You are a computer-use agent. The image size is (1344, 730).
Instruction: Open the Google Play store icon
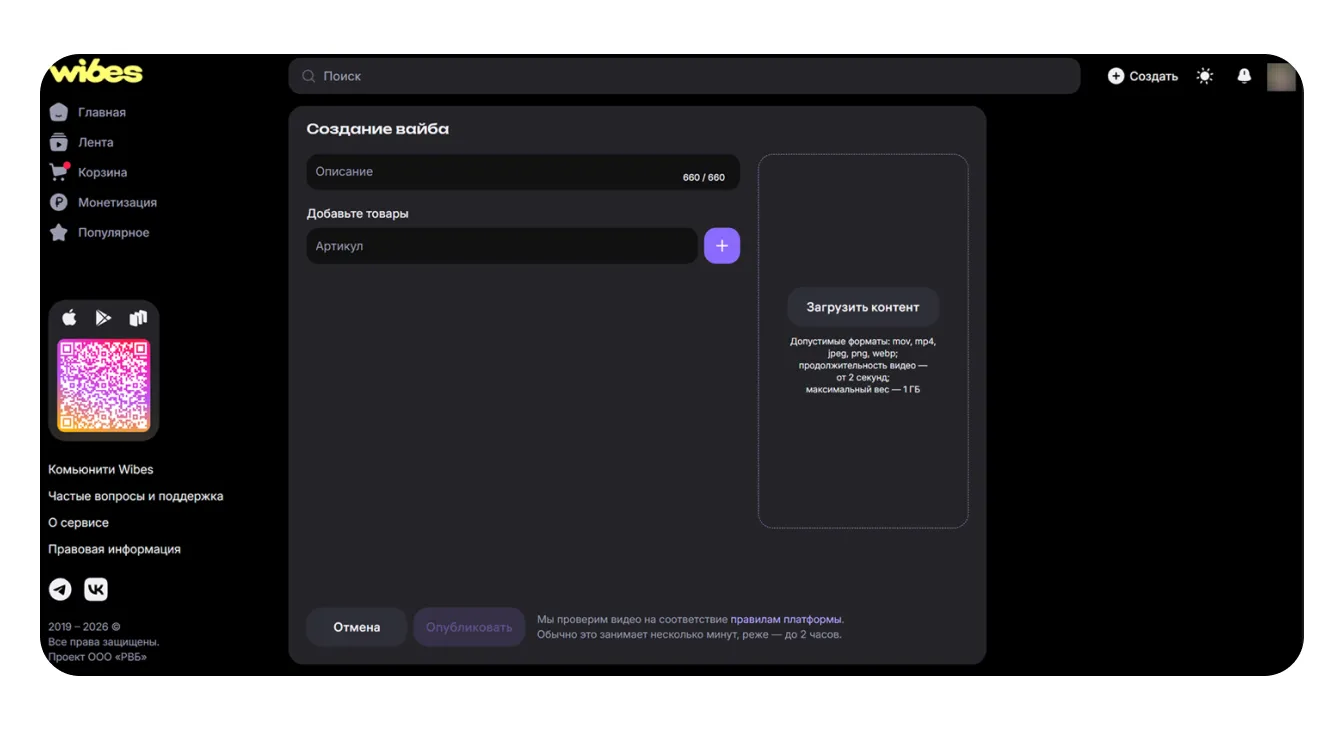tap(103, 318)
